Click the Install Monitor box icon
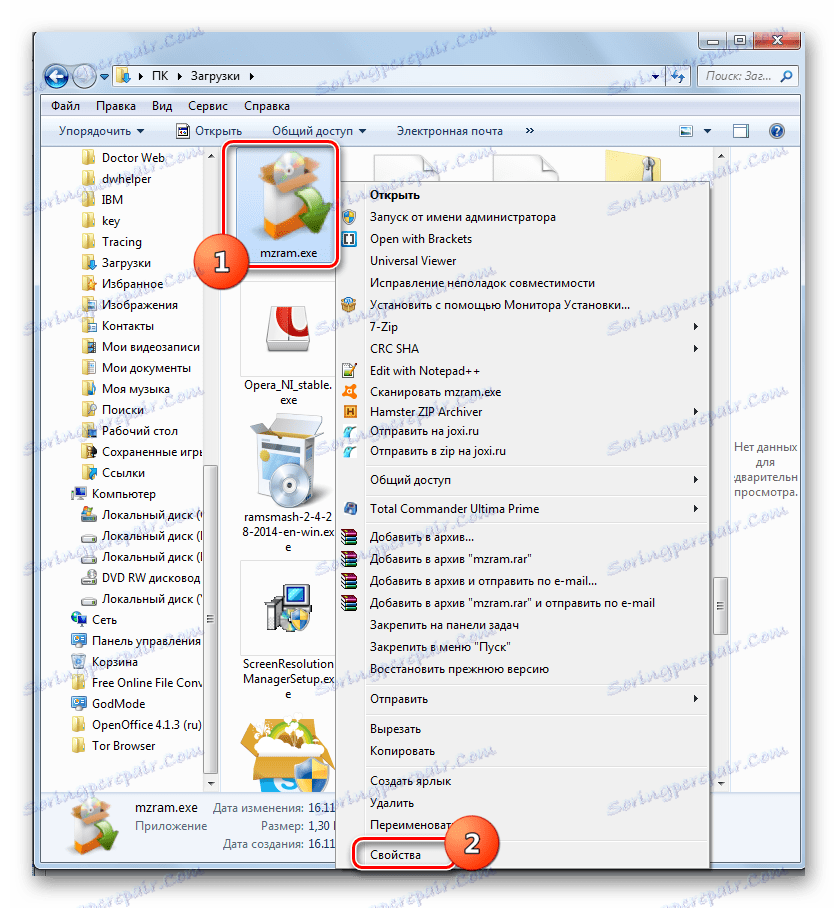 (x=349, y=305)
